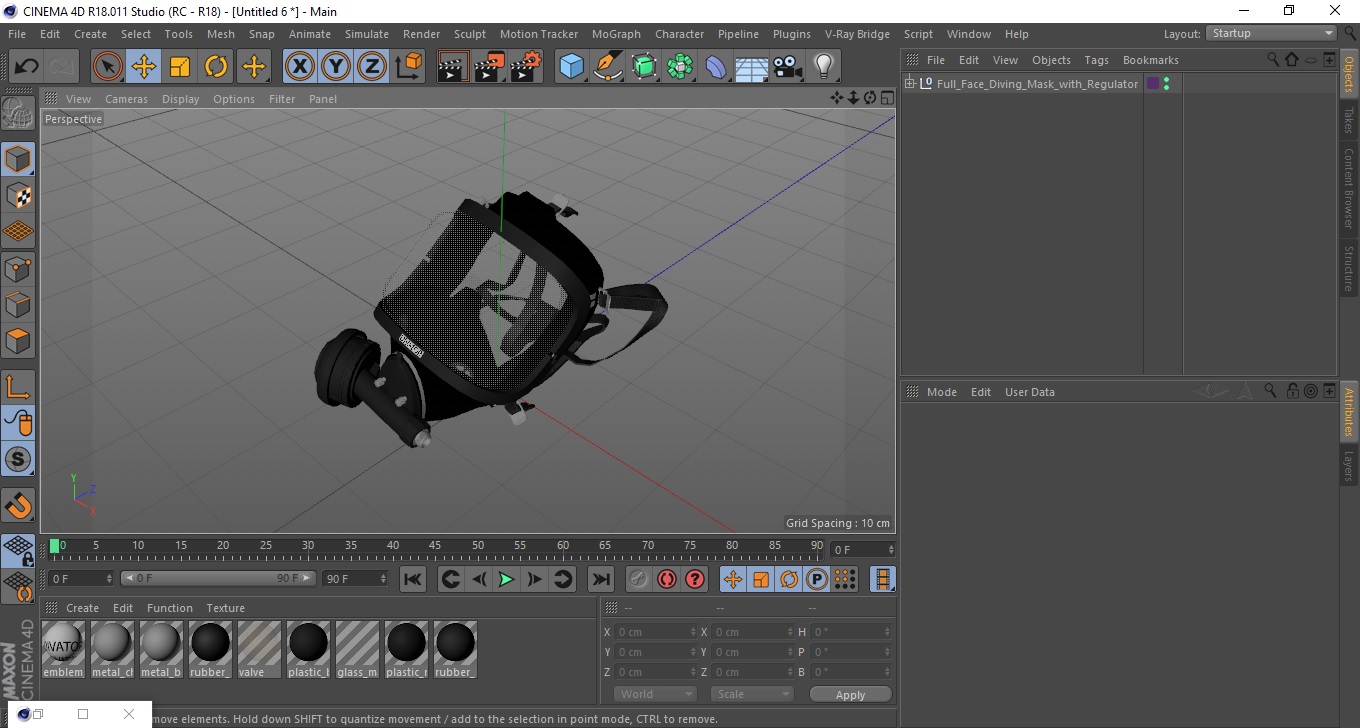Add a Cube primitive object
This screenshot has width=1360, height=728.
point(572,67)
